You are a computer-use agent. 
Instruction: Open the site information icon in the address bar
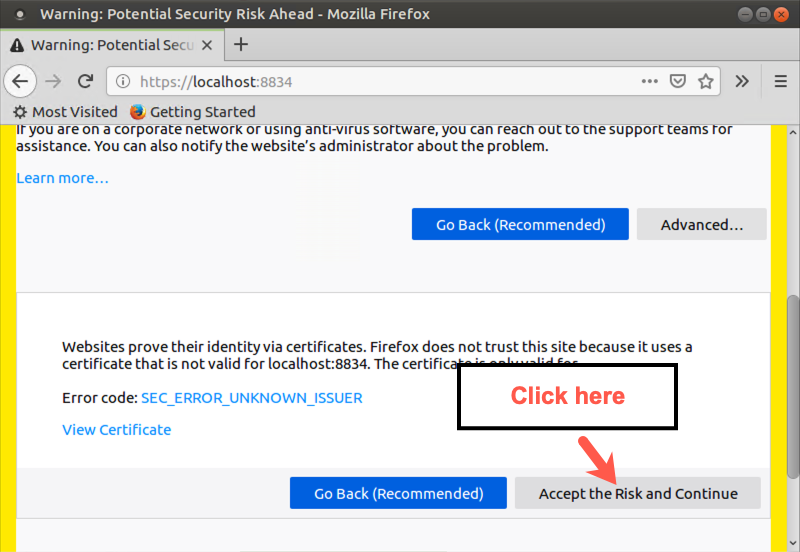tap(123, 82)
